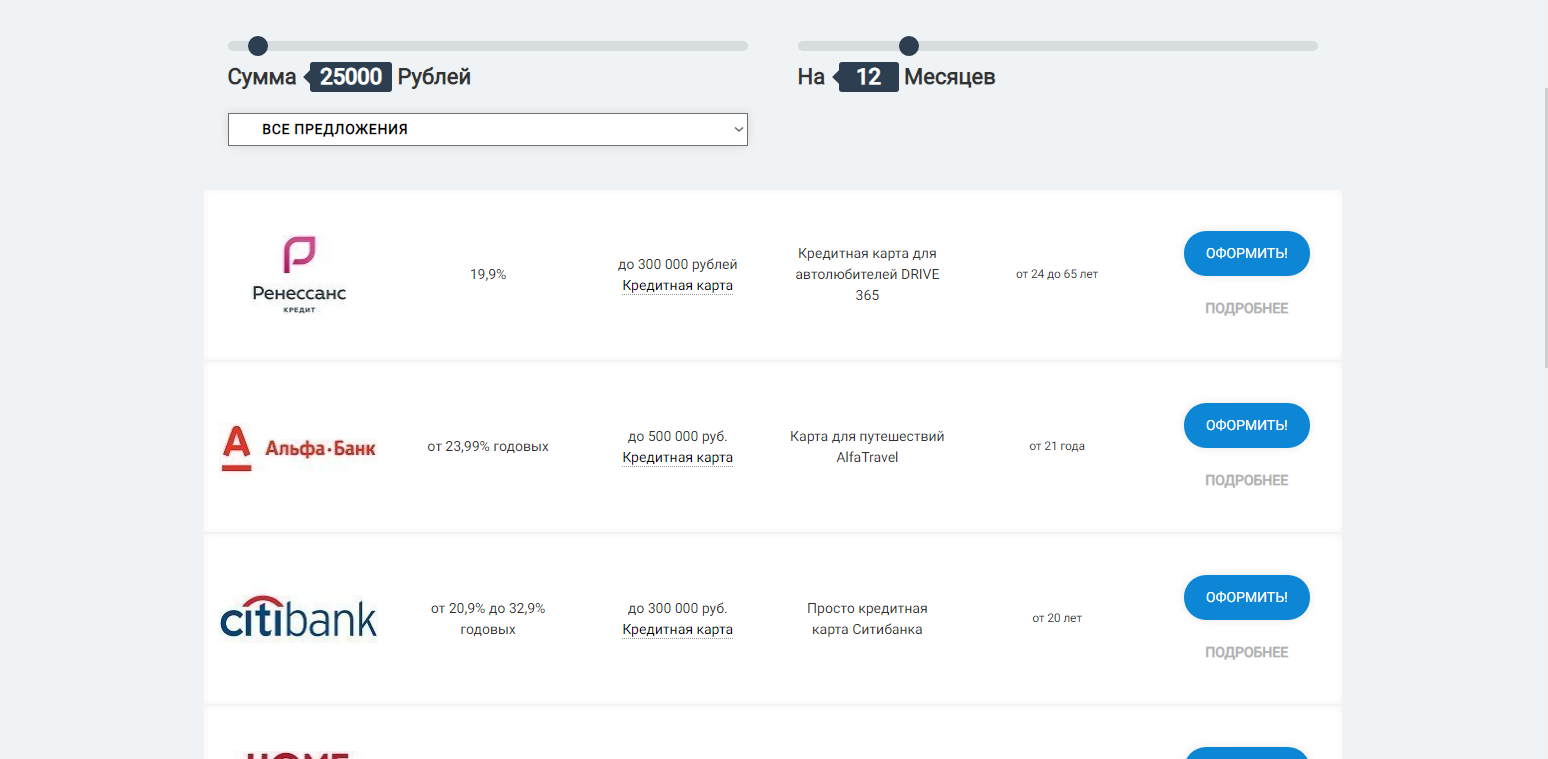Click Кредитная карта link in Citibank row
This screenshot has height=759, width=1548.
click(x=678, y=630)
